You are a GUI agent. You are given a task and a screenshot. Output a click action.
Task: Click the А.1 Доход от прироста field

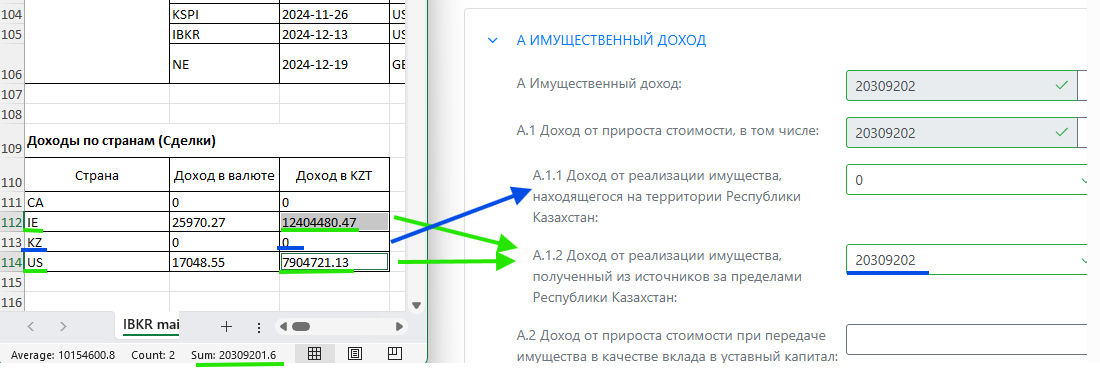tap(962, 132)
